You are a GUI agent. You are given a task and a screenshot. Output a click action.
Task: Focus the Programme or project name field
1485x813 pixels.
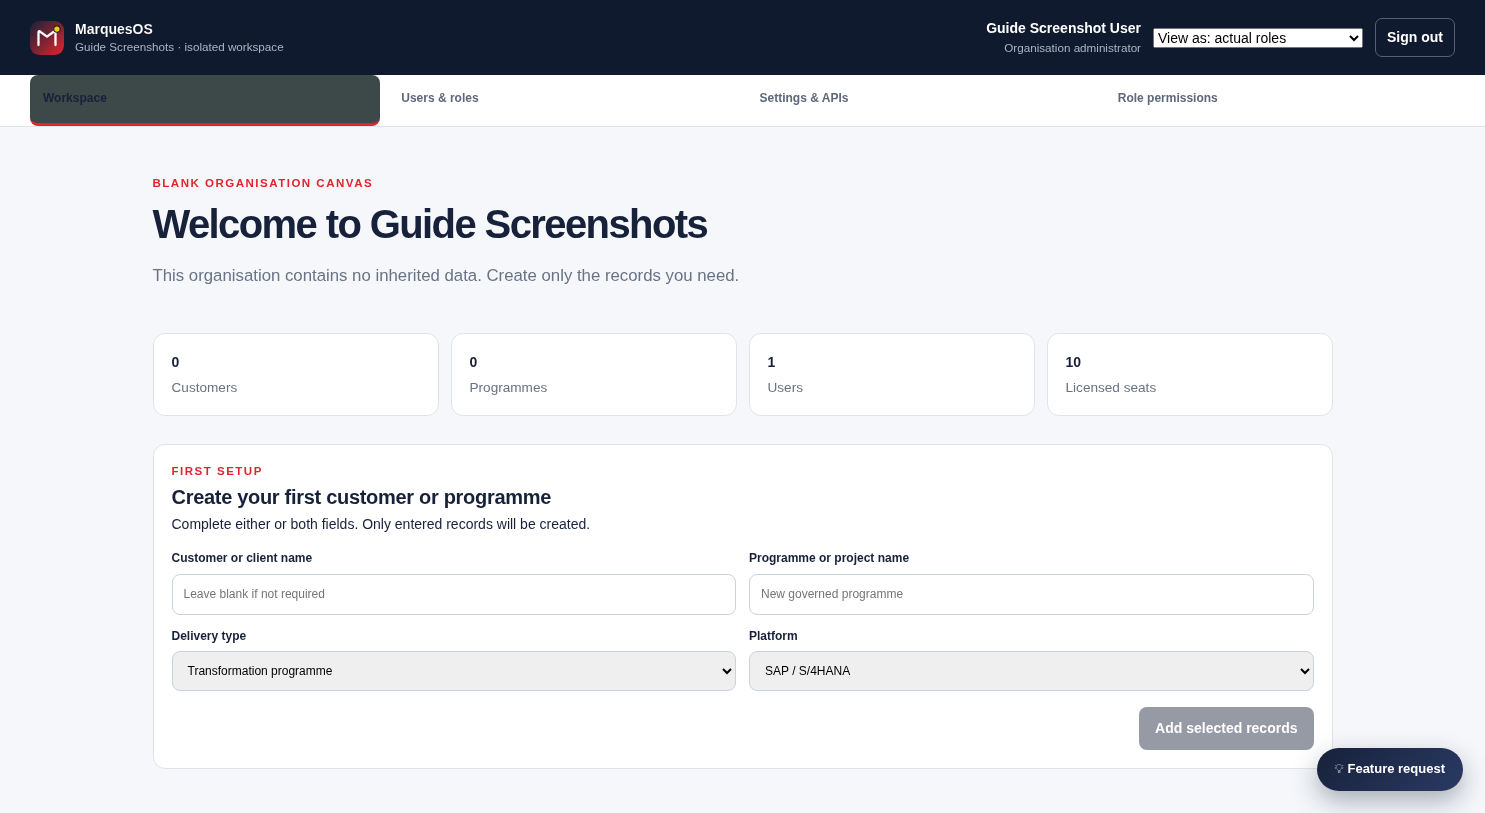[1031, 594]
